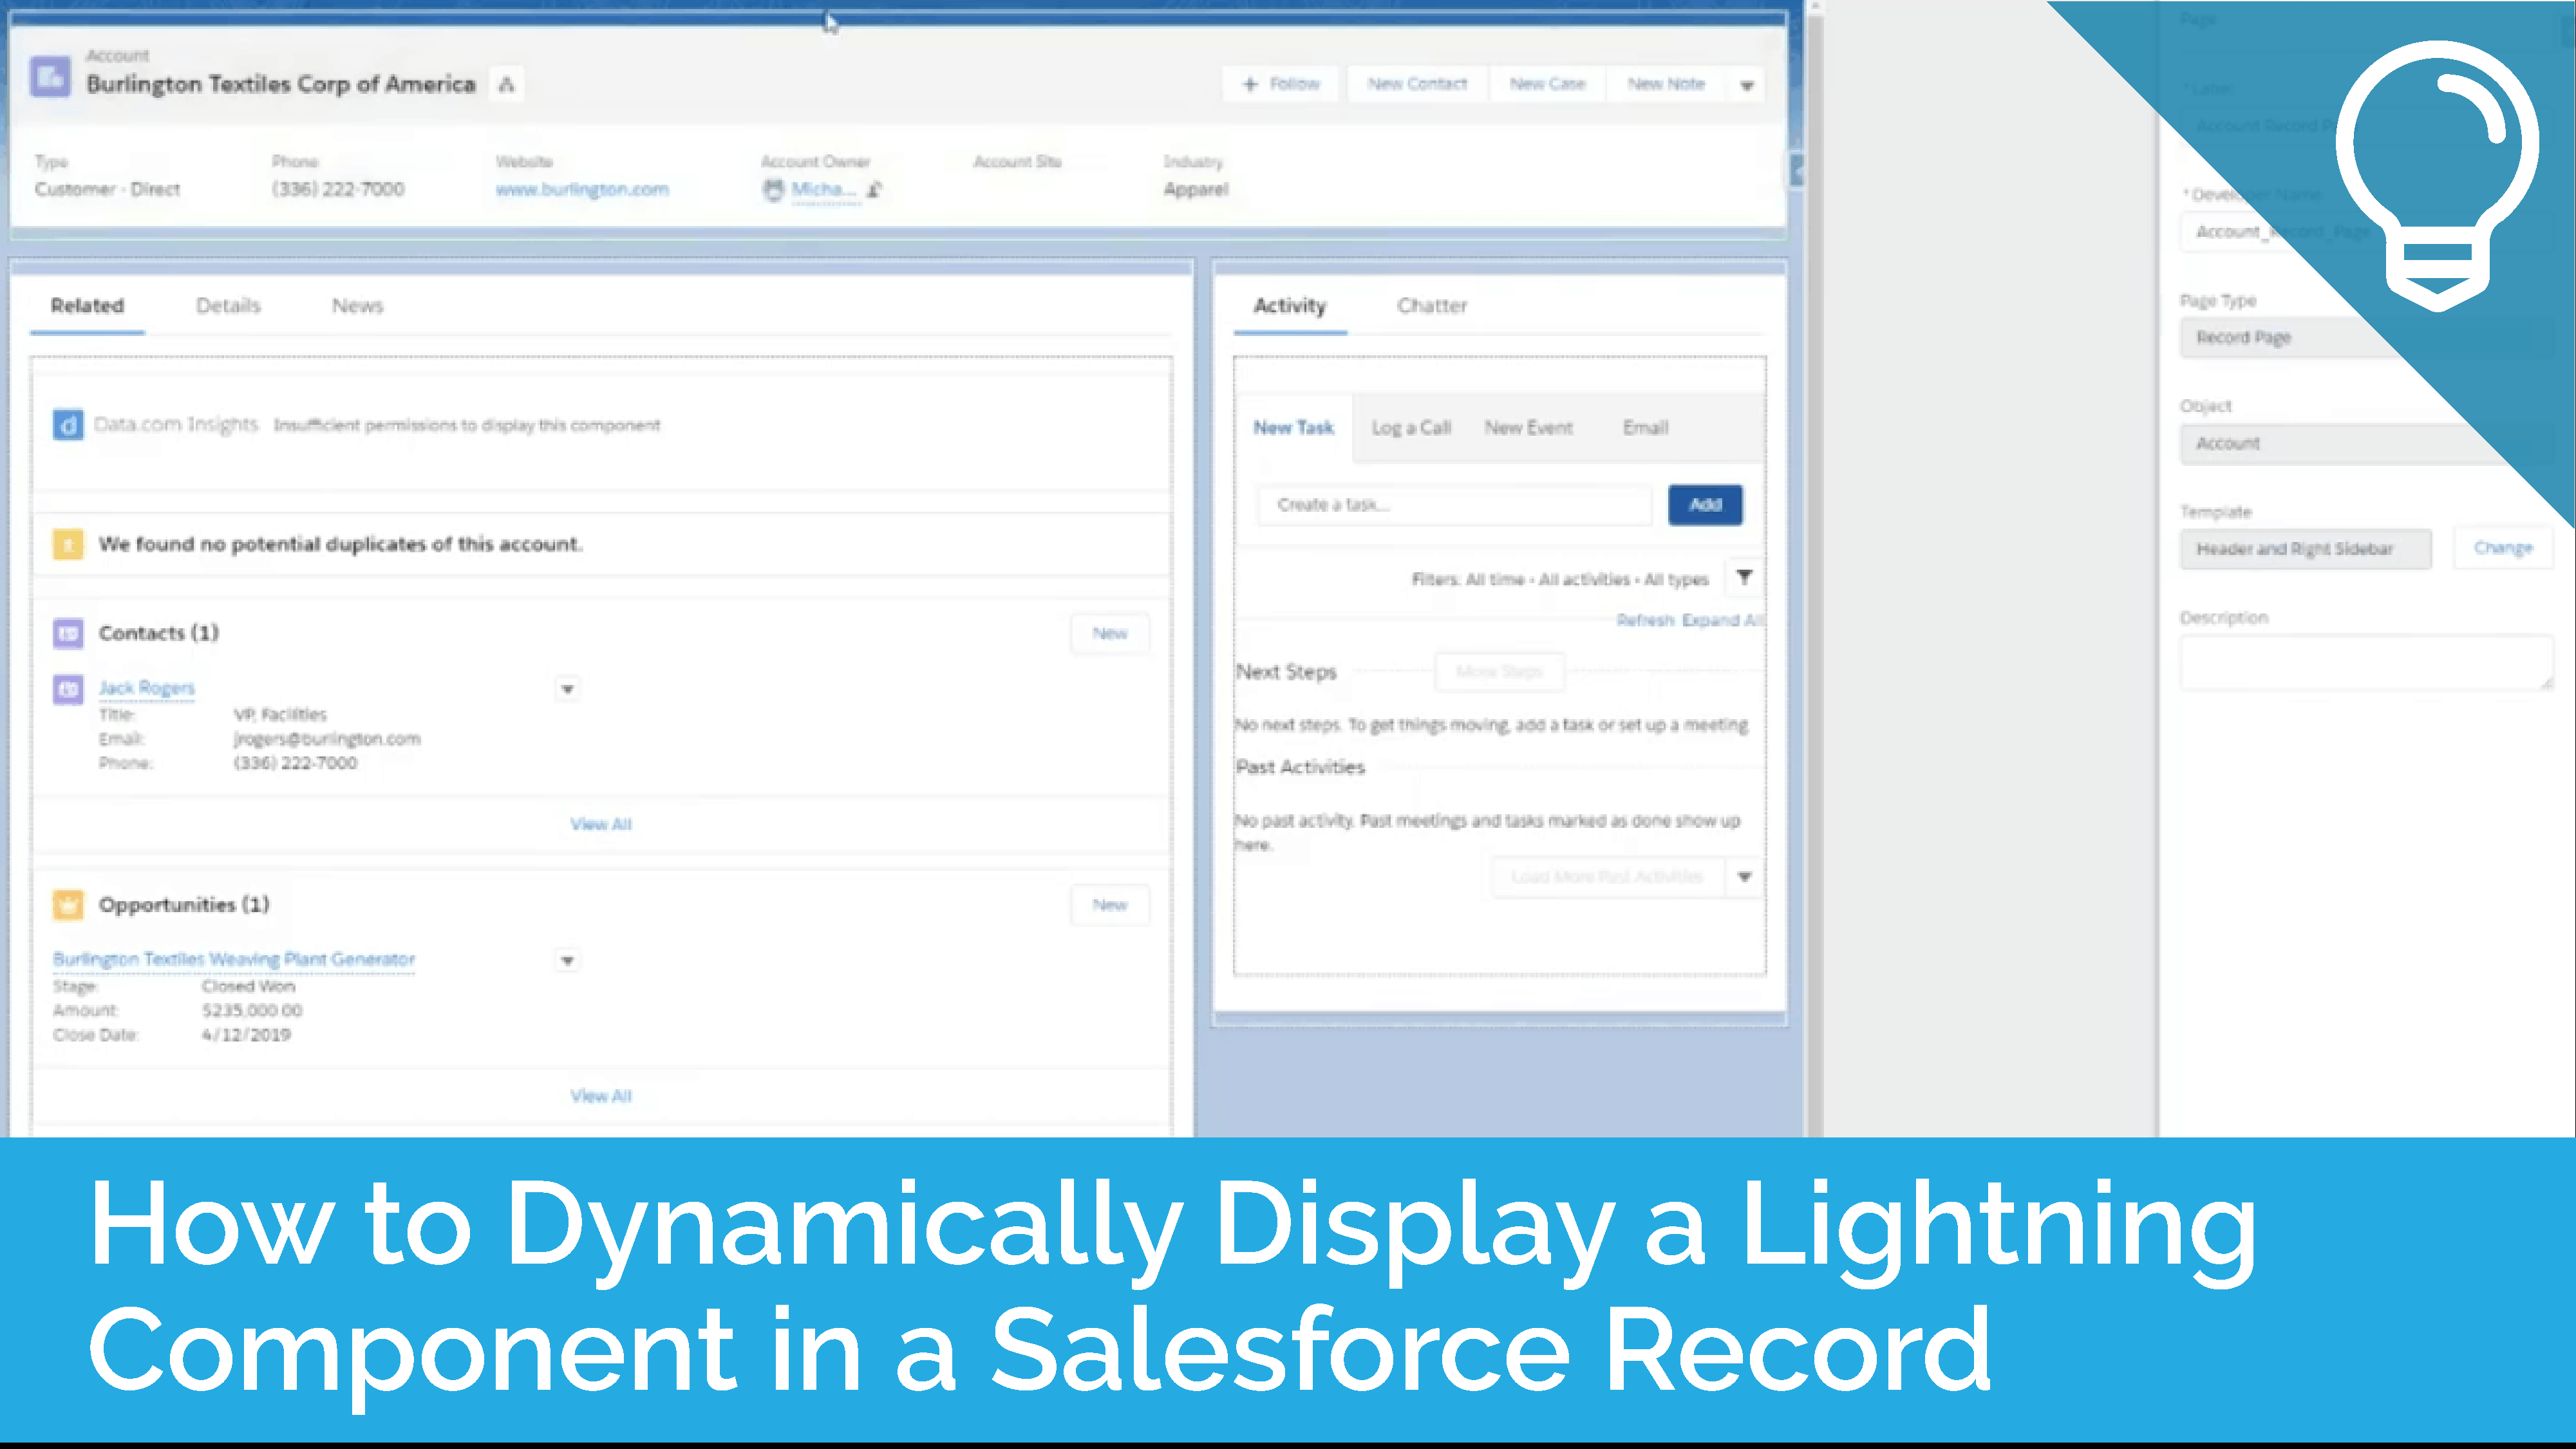
Task: Select the New Task composer tab
Action: tap(1293, 428)
